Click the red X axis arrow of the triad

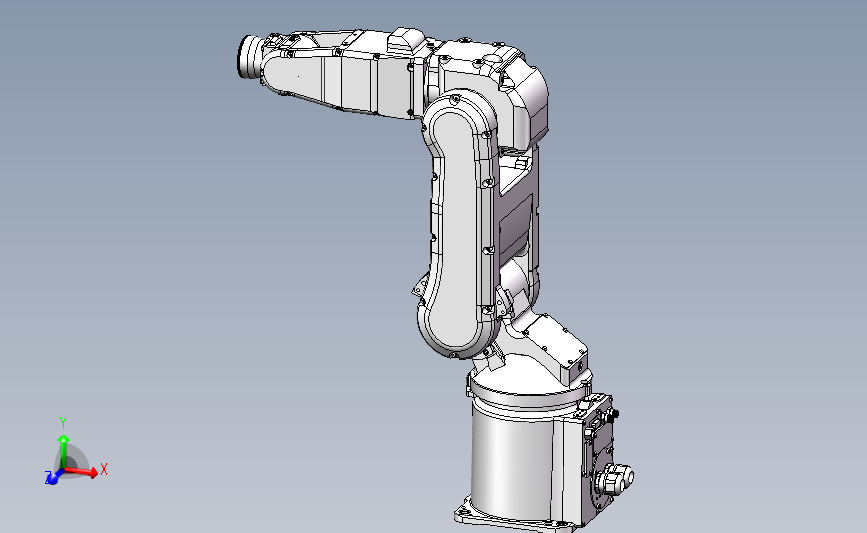pos(82,471)
